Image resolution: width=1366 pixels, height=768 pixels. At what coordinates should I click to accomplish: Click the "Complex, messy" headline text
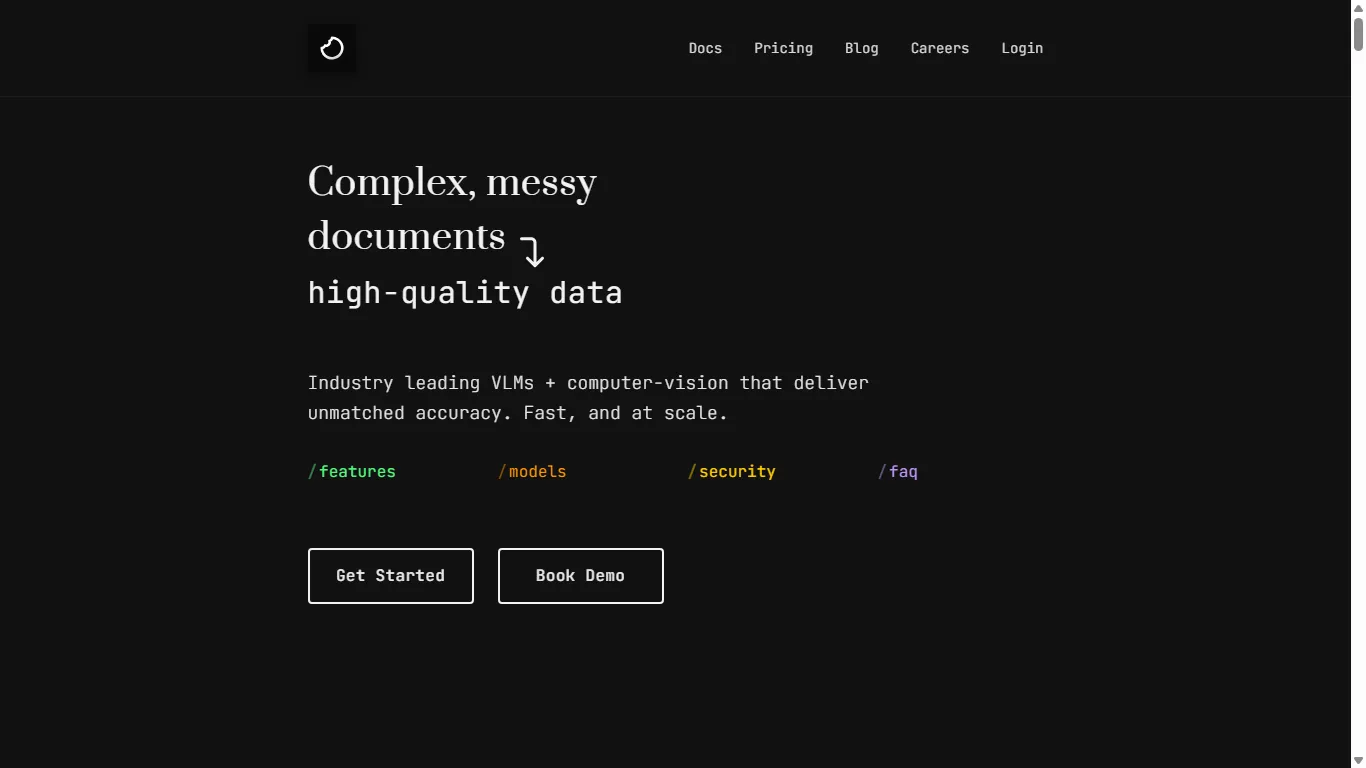[x=452, y=183]
